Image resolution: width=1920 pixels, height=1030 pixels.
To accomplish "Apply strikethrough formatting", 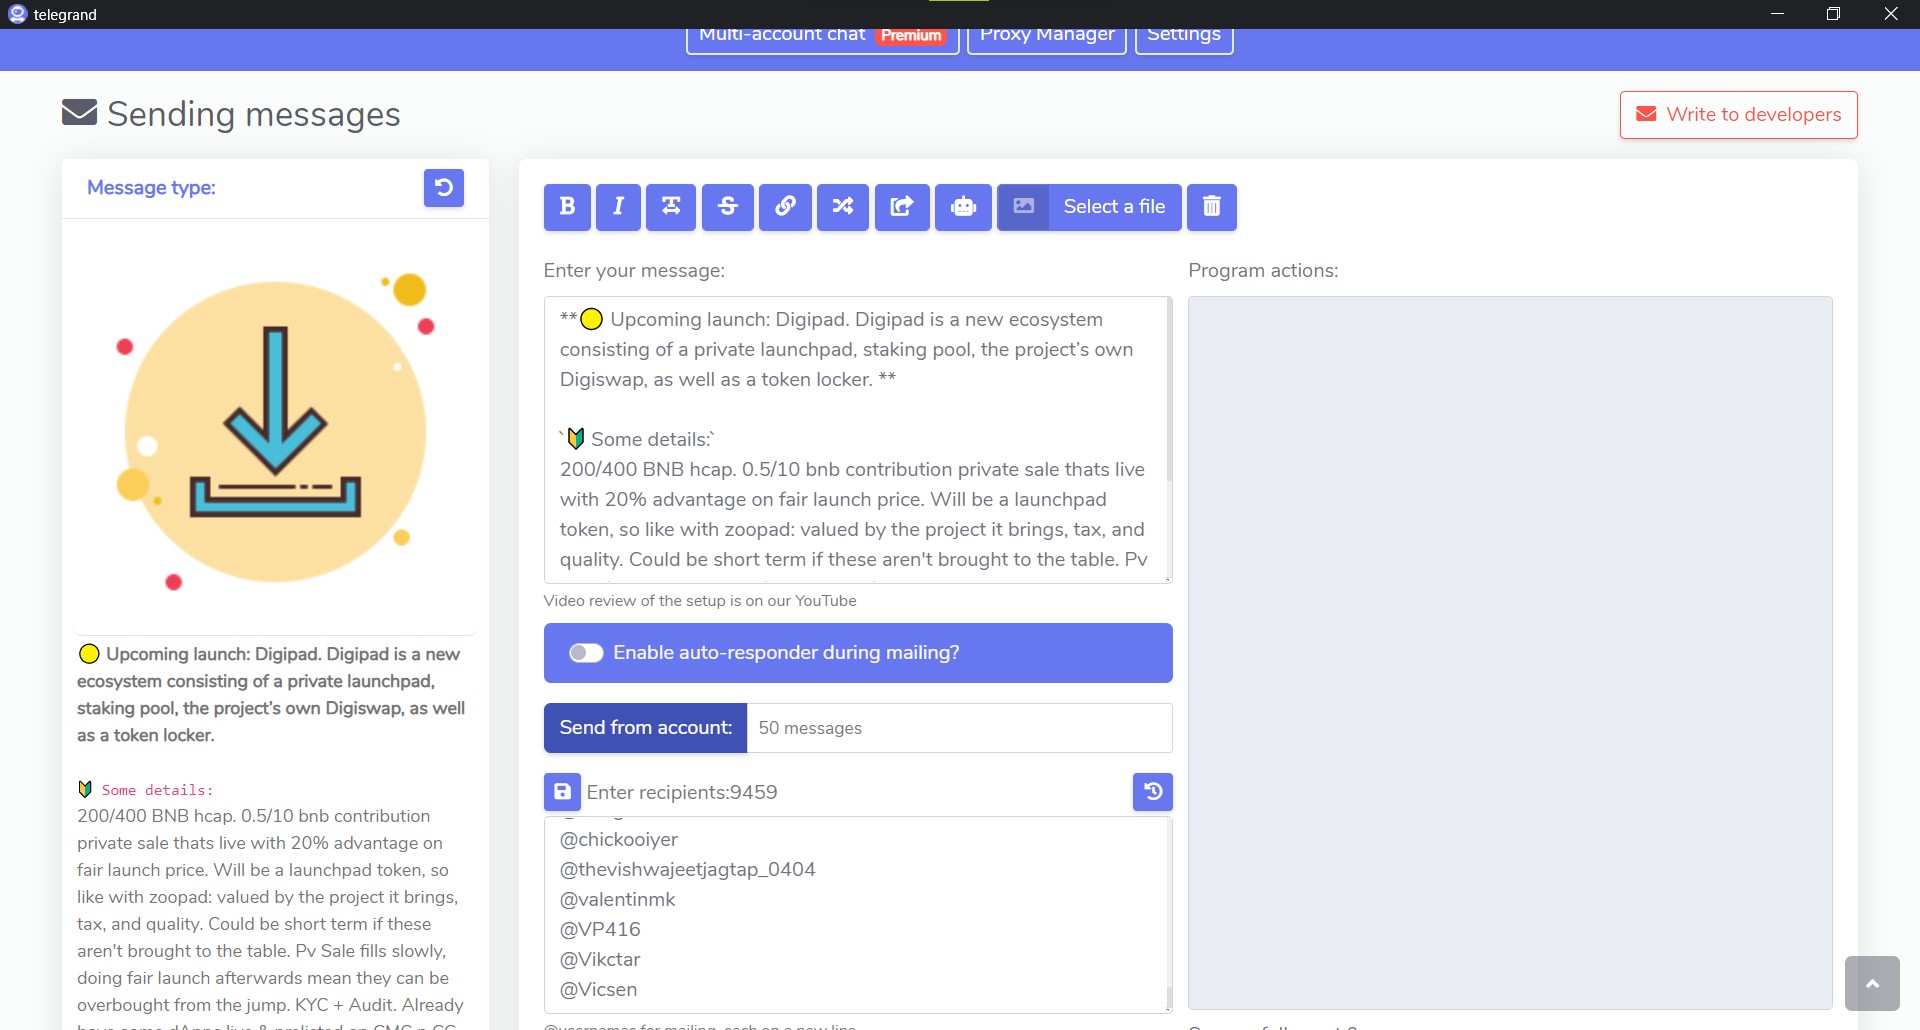I will point(728,207).
